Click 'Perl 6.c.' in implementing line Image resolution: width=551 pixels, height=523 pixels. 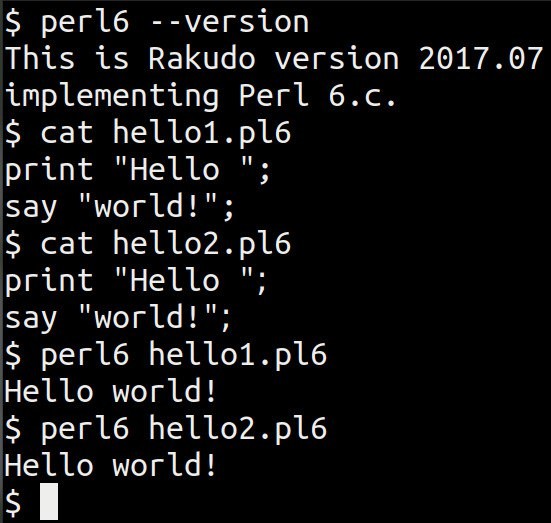pos(318,95)
